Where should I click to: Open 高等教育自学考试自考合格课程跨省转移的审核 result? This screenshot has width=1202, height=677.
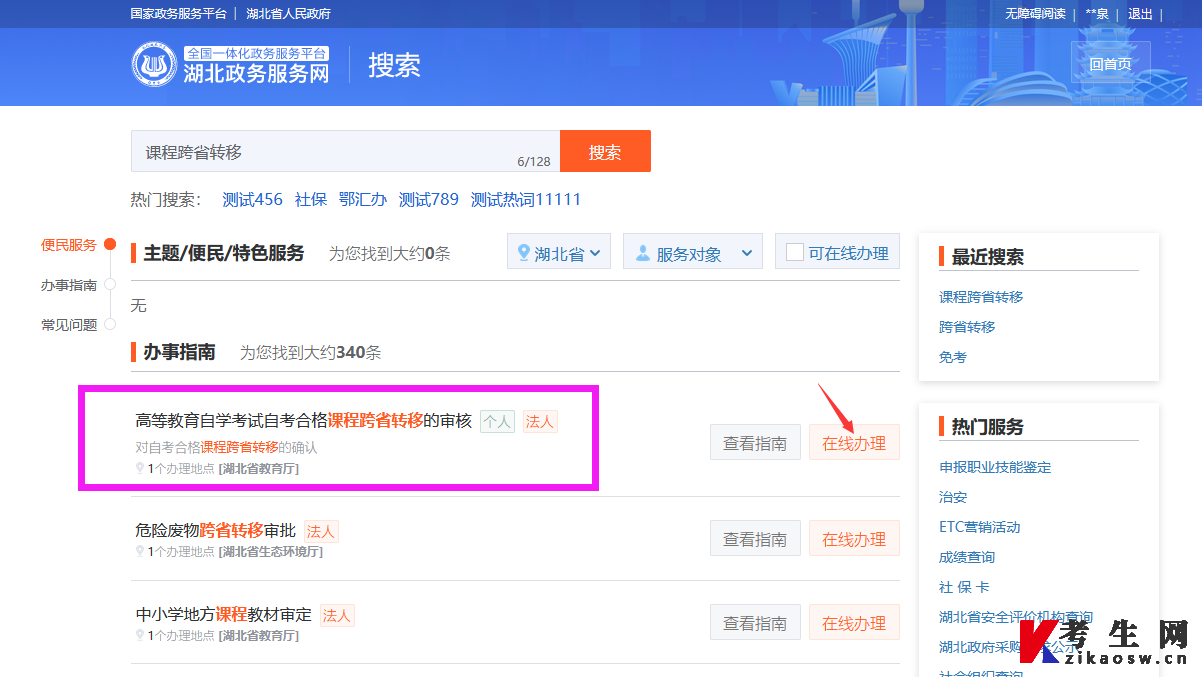coord(303,421)
